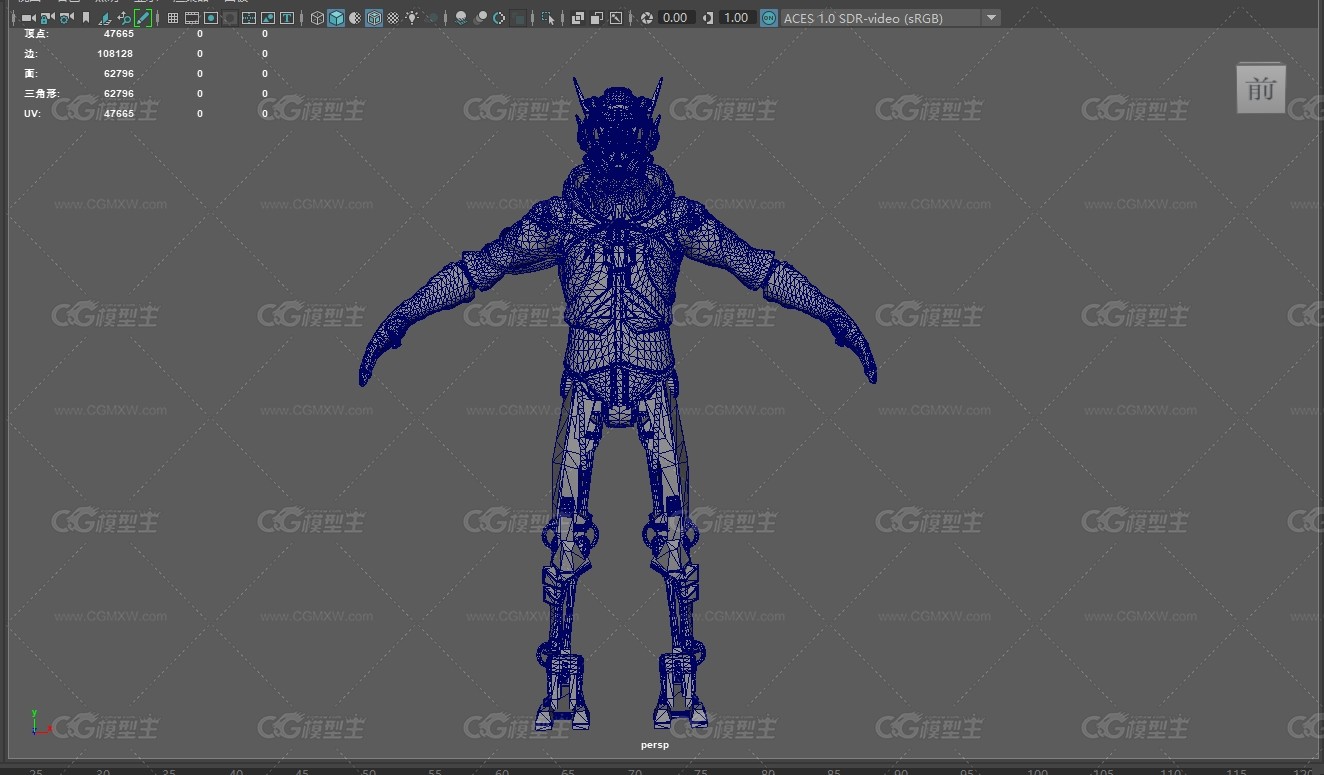Click the Smooth Shade All cube icon
This screenshot has width=1324, height=775.
[x=336, y=18]
